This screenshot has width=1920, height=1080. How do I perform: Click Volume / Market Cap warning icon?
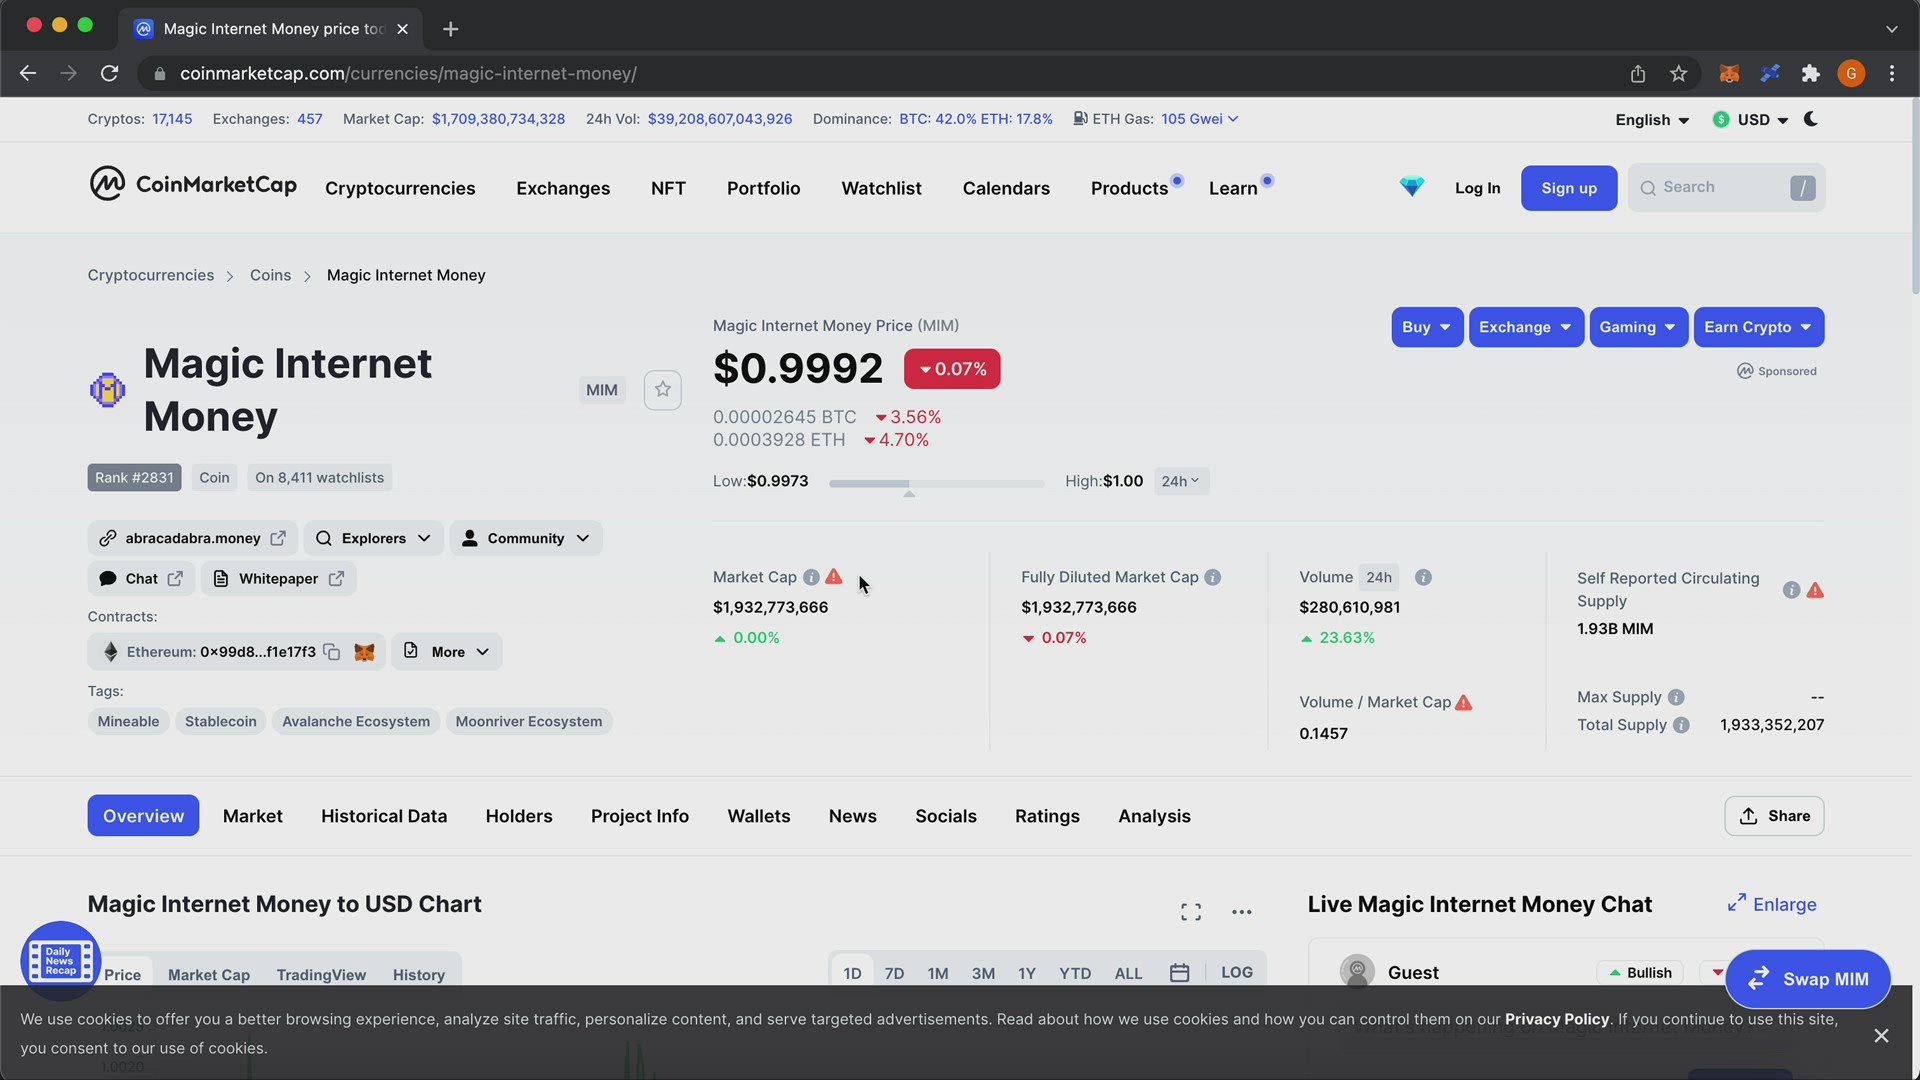pos(1464,702)
